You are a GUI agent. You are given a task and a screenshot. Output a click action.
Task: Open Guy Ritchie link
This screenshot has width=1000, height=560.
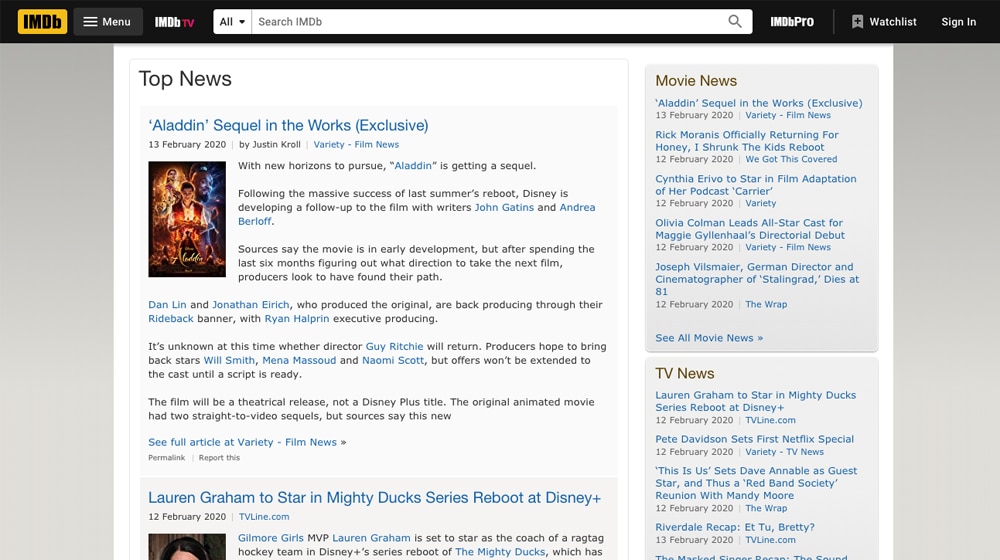tap(394, 346)
